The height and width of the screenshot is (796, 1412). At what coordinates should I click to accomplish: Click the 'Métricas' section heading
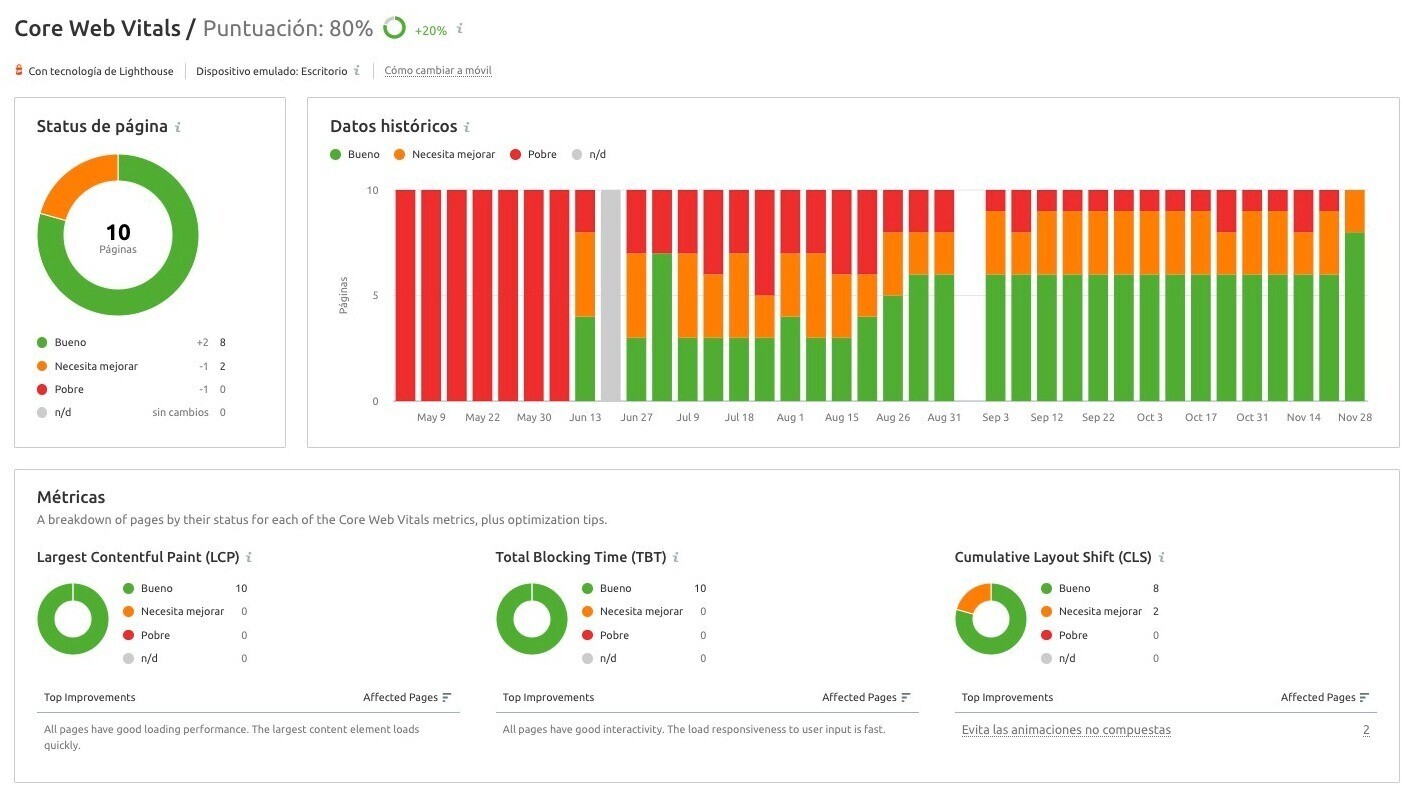pos(71,497)
